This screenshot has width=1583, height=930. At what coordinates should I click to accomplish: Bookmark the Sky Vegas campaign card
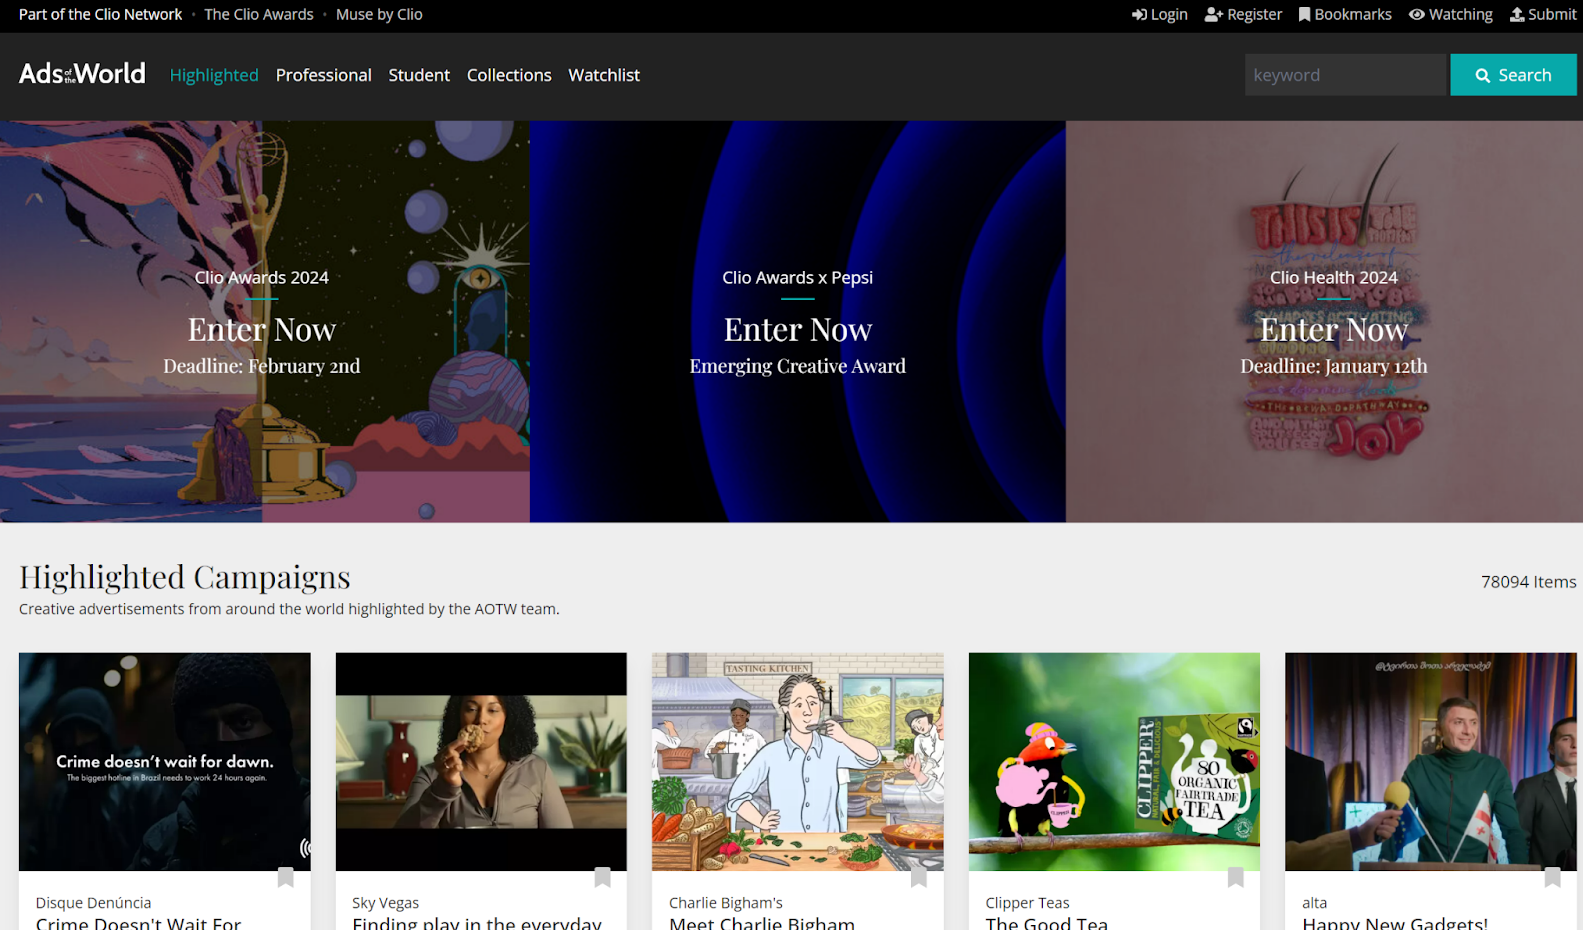(602, 878)
